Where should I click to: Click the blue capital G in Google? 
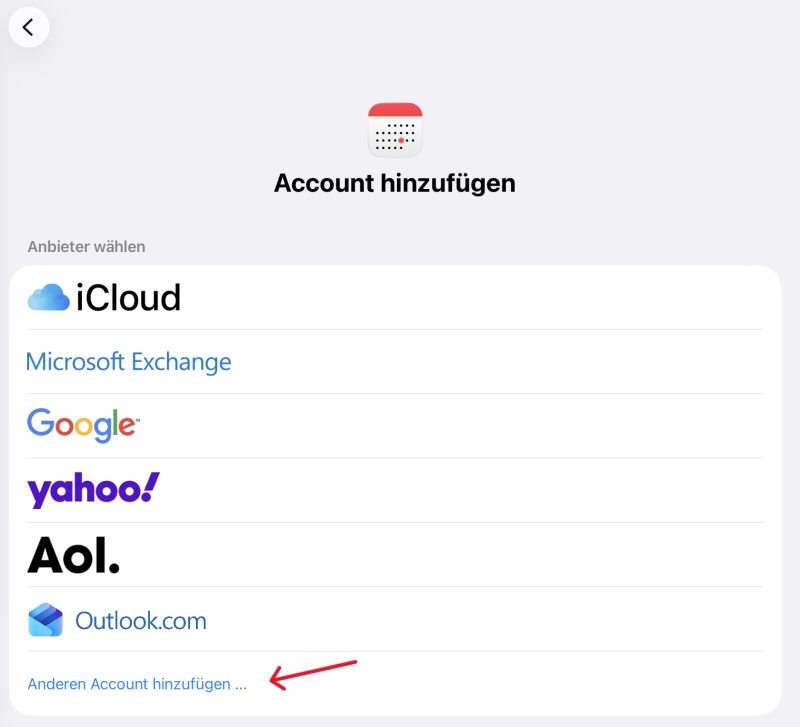[x=40, y=422]
